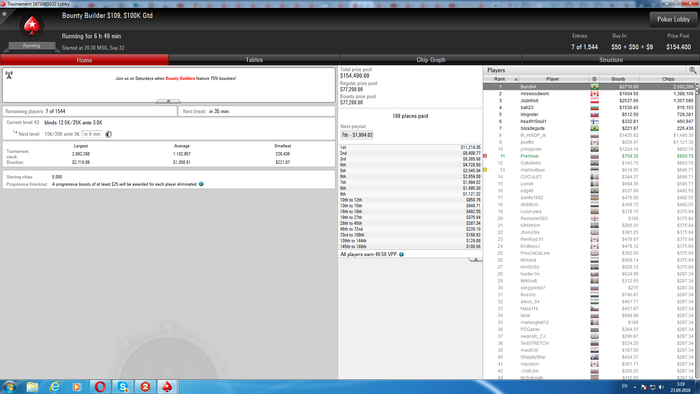This screenshot has width=700, height=394.
Task: Select player row Reckoner303
Action: tap(589, 218)
